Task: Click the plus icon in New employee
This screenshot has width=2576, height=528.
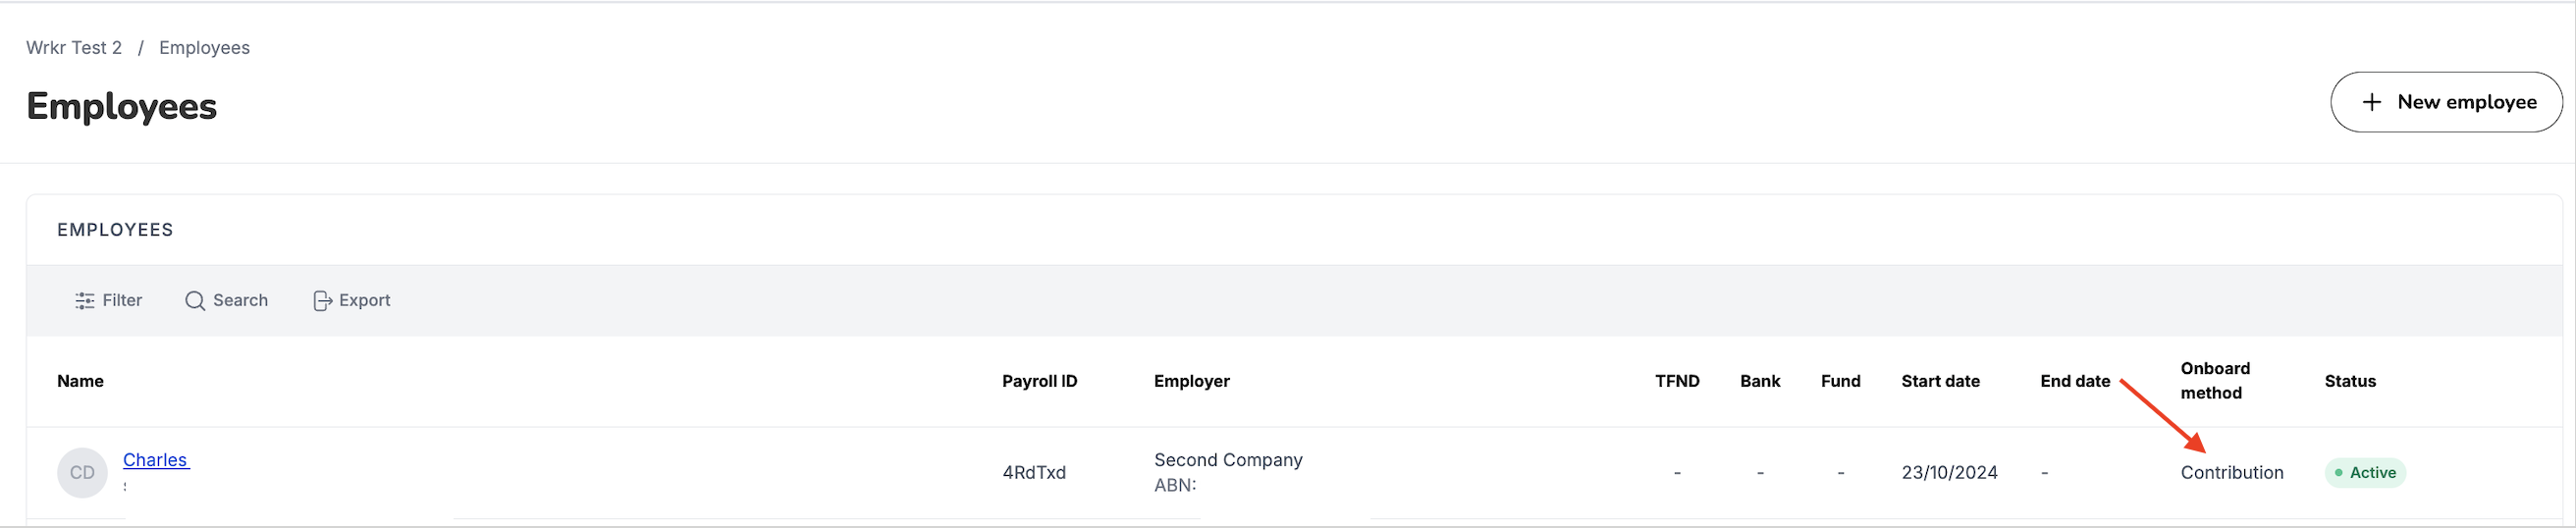Action: point(2371,102)
